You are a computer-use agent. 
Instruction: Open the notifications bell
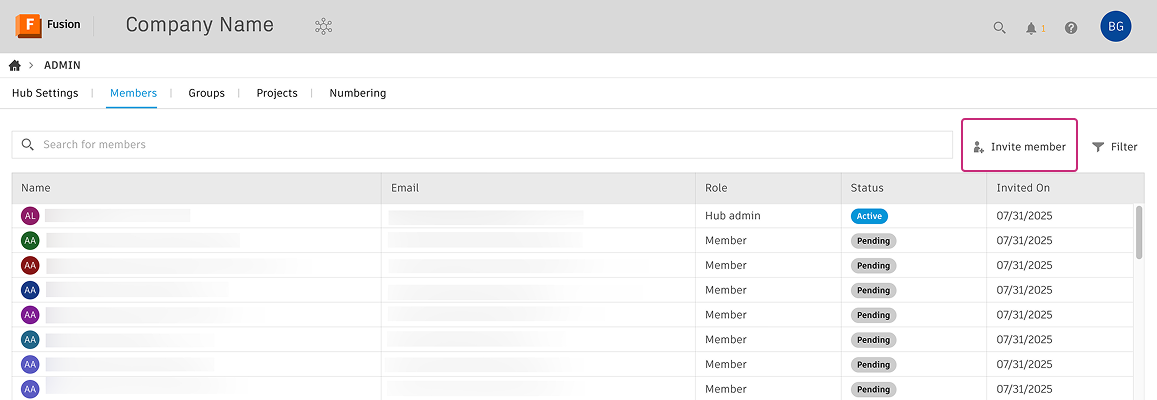pyautogui.click(x=1031, y=28)
